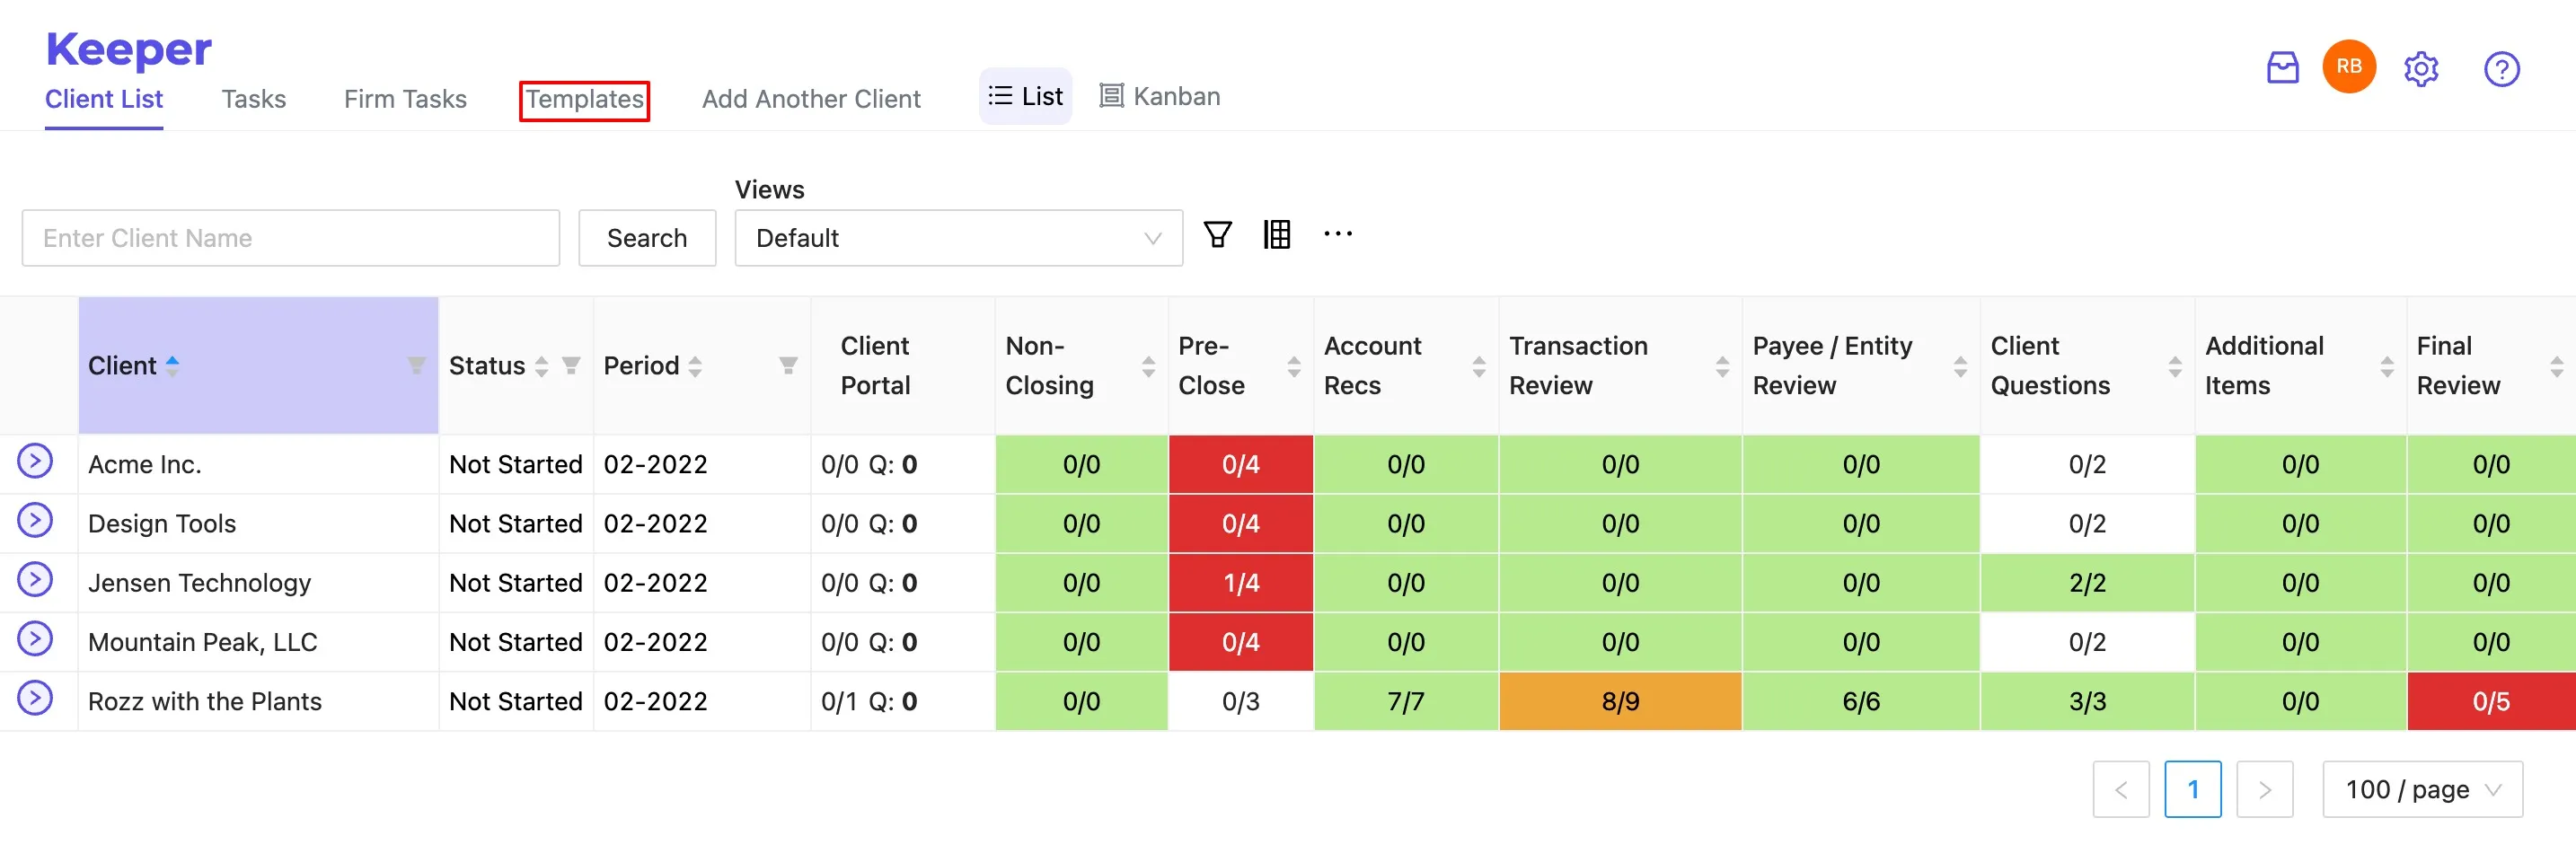Click the red 0/5 Final Review cell

pos(2491,702)
